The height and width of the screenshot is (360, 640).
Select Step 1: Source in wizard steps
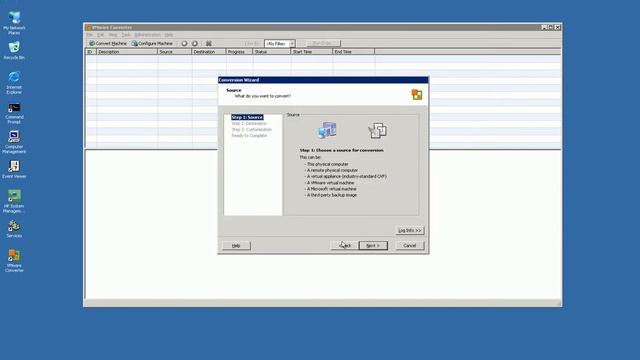pos(247,117)
